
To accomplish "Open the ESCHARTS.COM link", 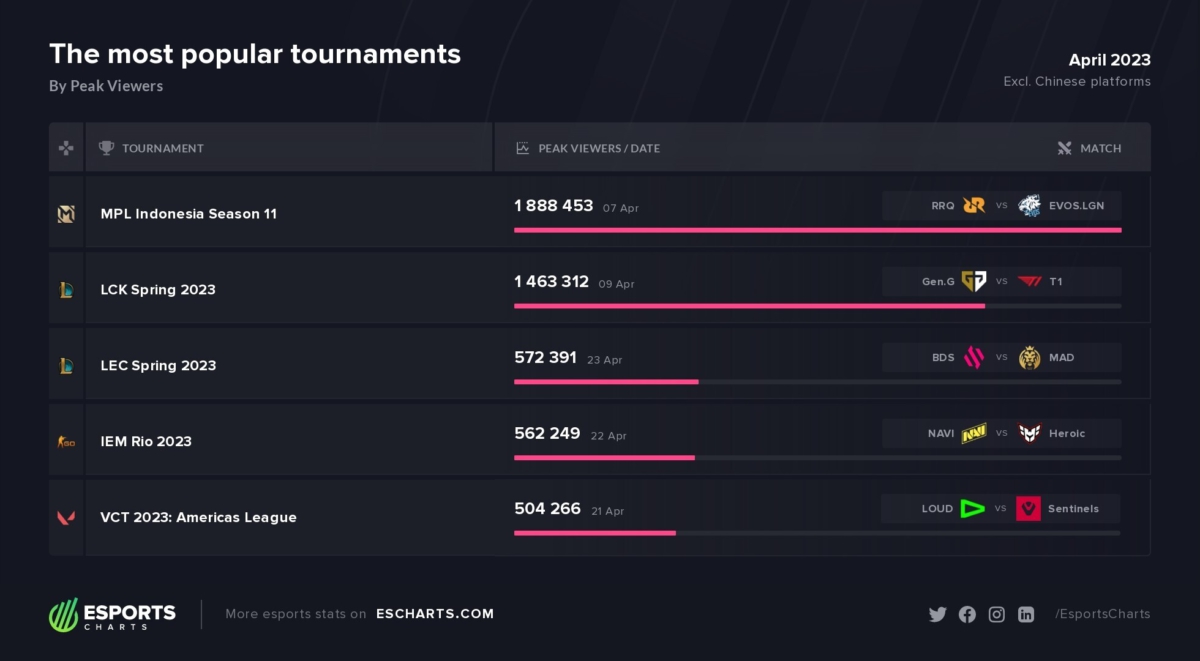I will 435,614.
